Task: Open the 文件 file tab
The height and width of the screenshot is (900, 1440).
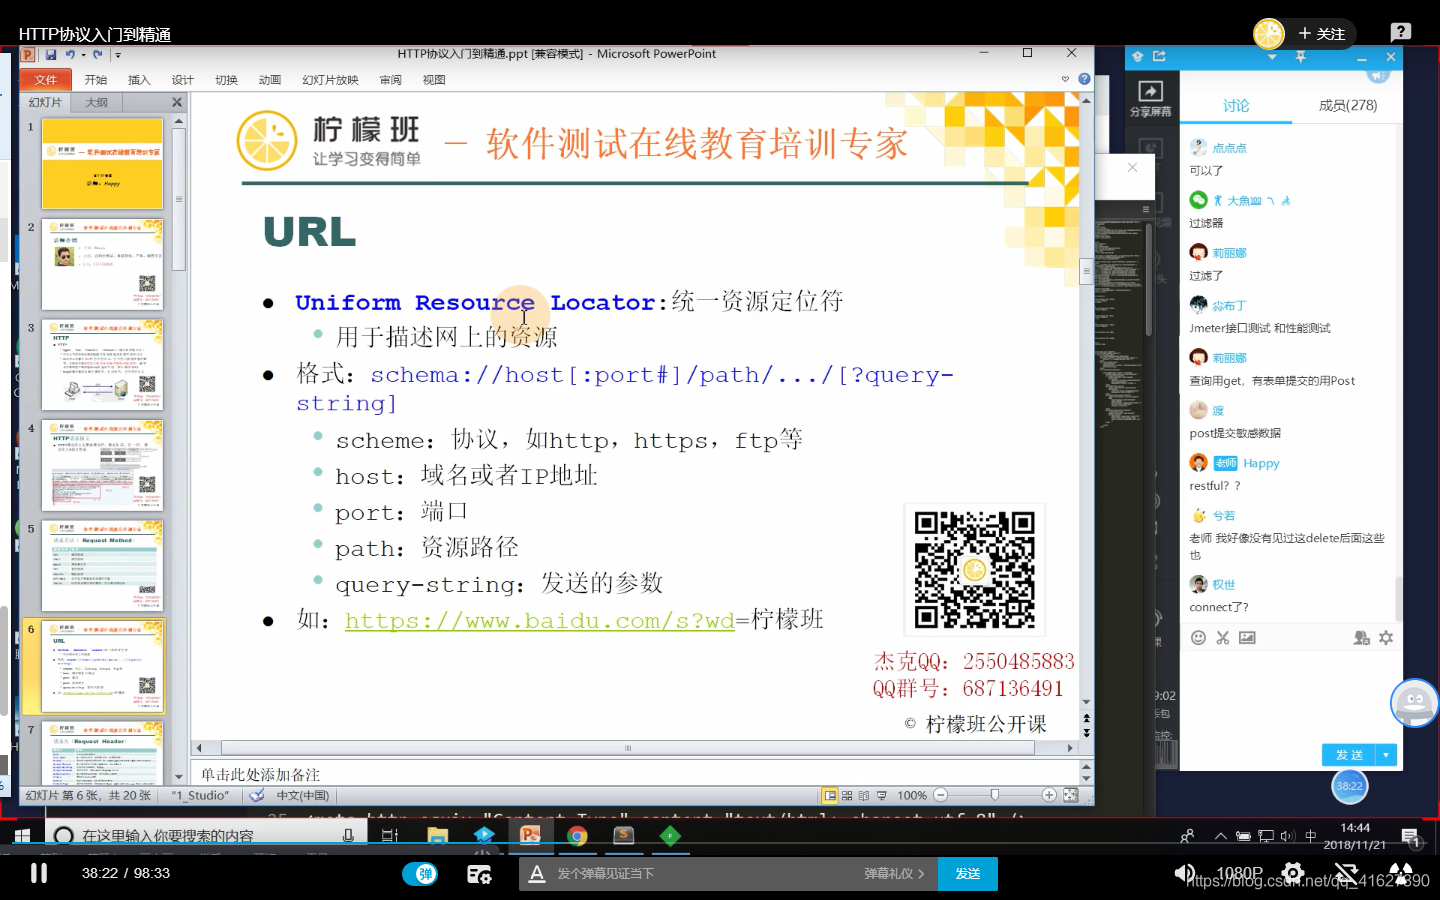Action: (46, 80)
